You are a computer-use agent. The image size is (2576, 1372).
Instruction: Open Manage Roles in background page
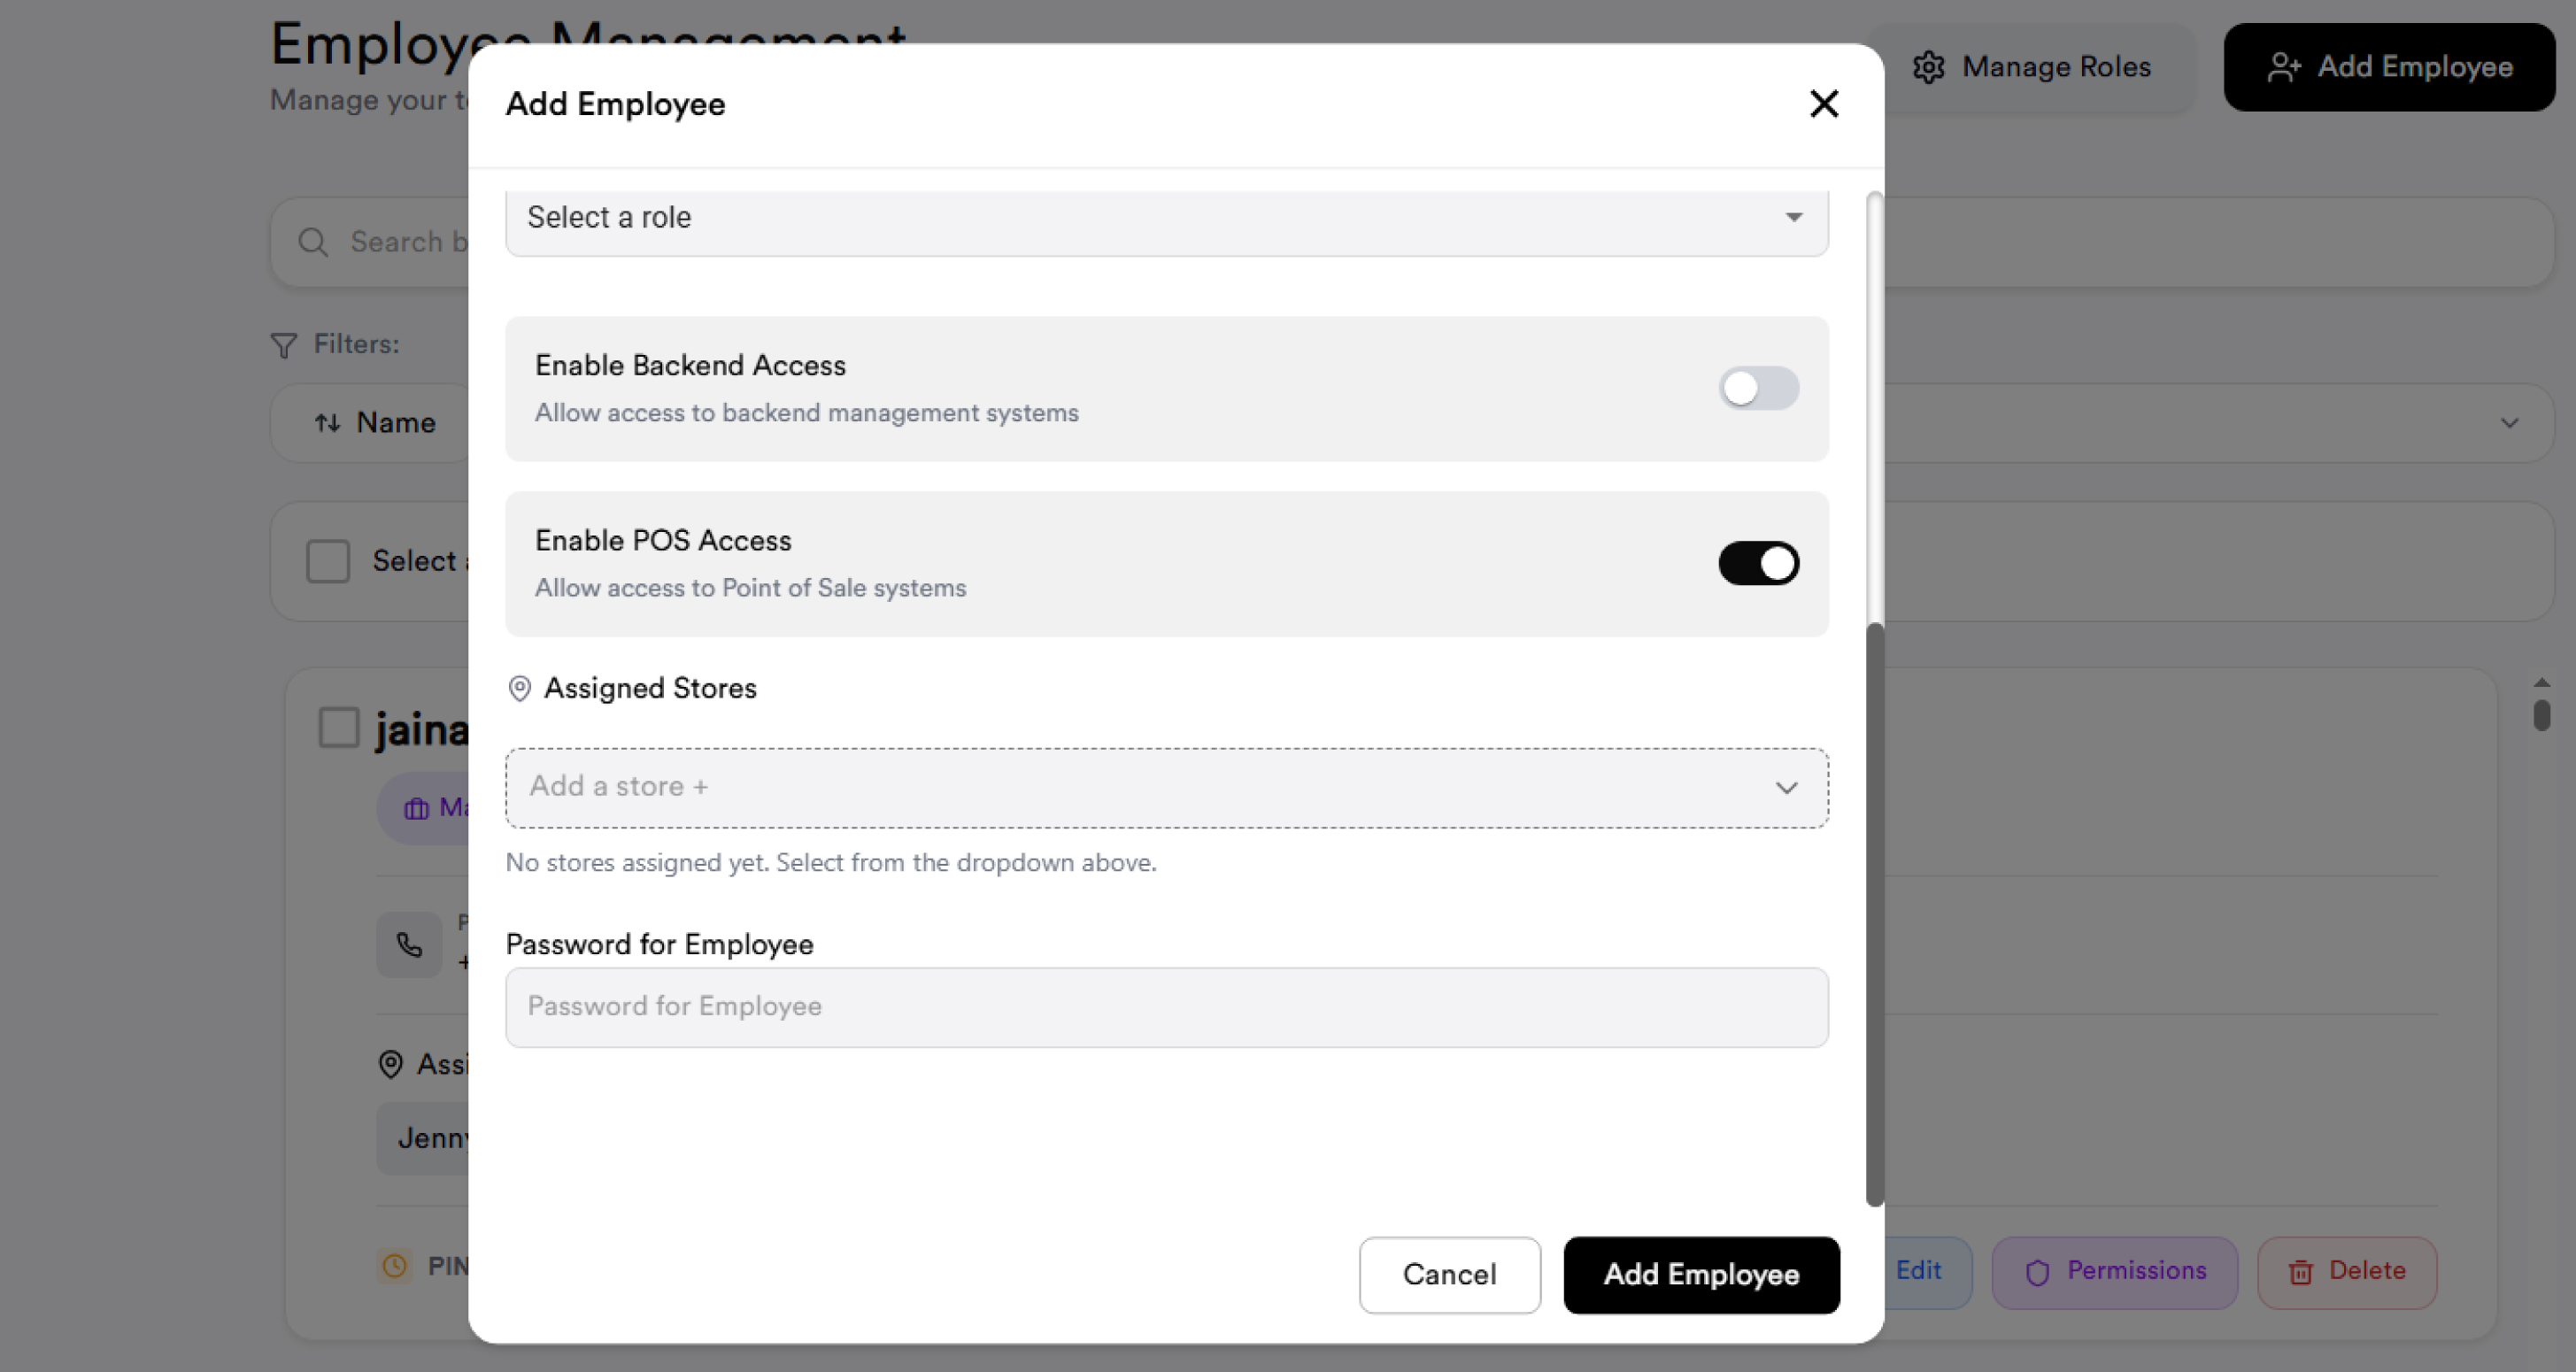coord(2031,67)
